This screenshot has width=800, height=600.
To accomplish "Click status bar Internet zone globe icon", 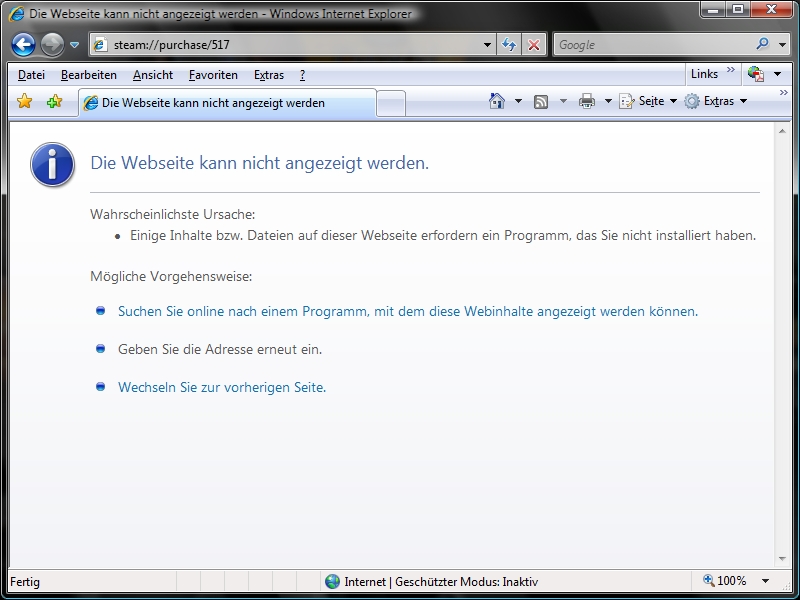I will click(333, 582).
